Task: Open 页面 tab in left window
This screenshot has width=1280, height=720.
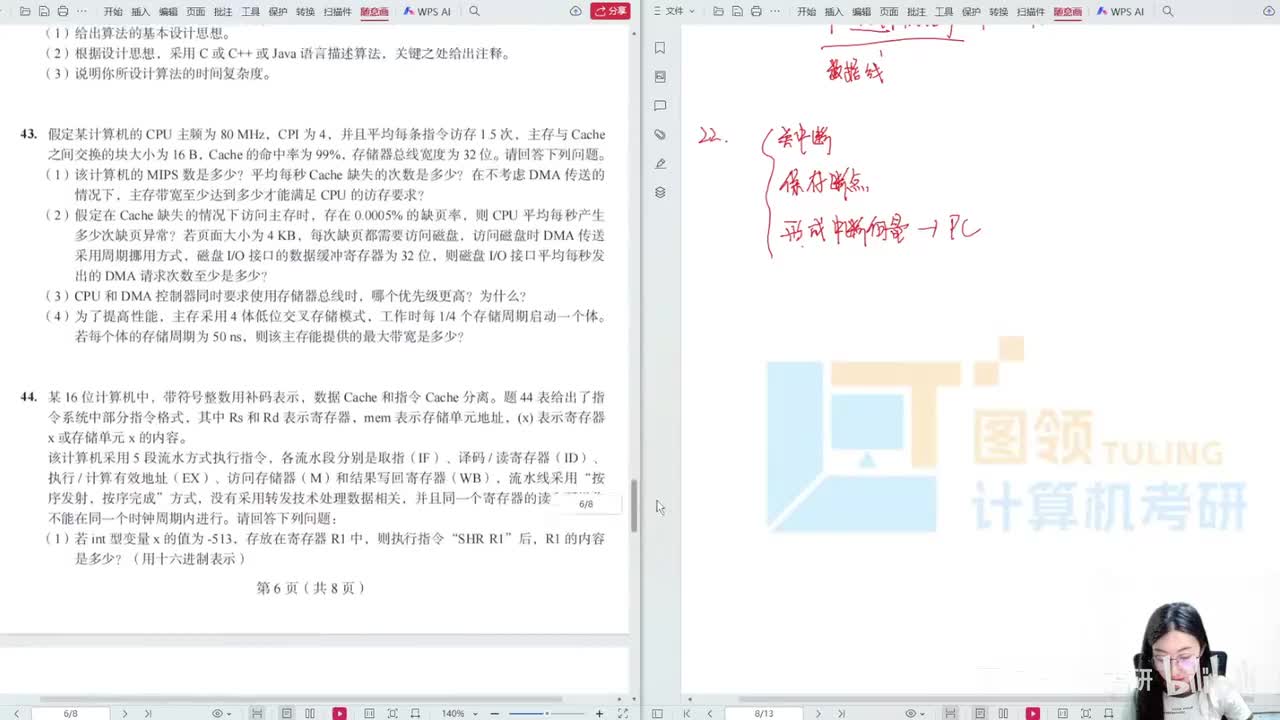Action: click(x=196, y=12)
